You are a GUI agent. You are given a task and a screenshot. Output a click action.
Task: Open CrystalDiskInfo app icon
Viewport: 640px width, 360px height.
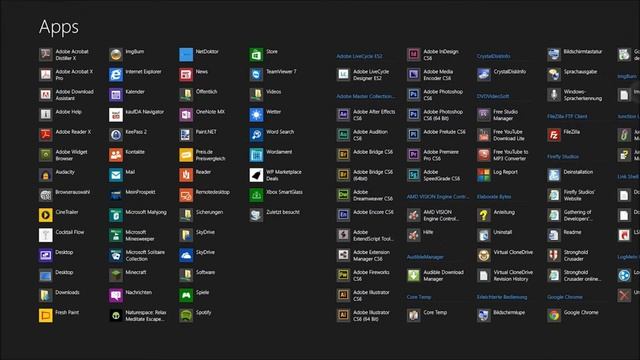coord(484,74)
